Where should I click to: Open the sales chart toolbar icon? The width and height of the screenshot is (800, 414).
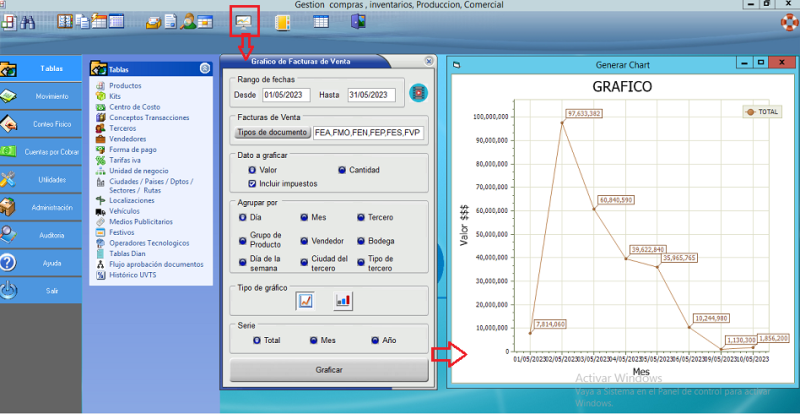click(x=244, y=19)
